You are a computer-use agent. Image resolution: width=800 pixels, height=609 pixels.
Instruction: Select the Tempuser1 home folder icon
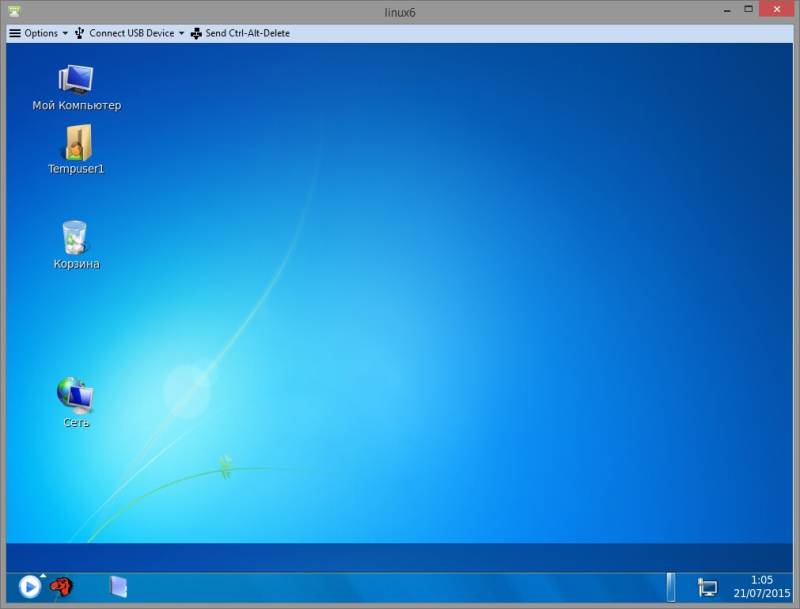click(x=78, y=142)
